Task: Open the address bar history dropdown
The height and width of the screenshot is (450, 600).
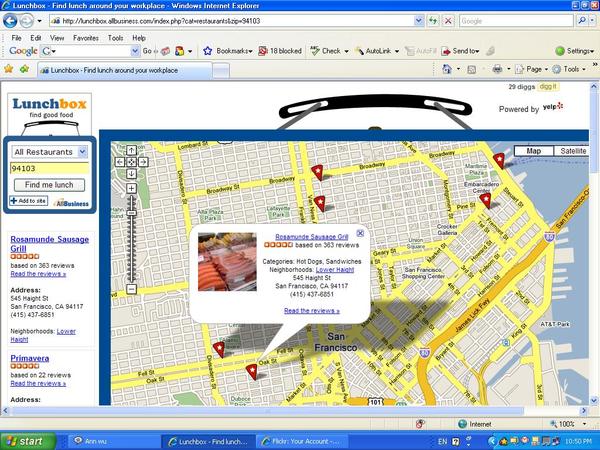Action: pos(419,21)
